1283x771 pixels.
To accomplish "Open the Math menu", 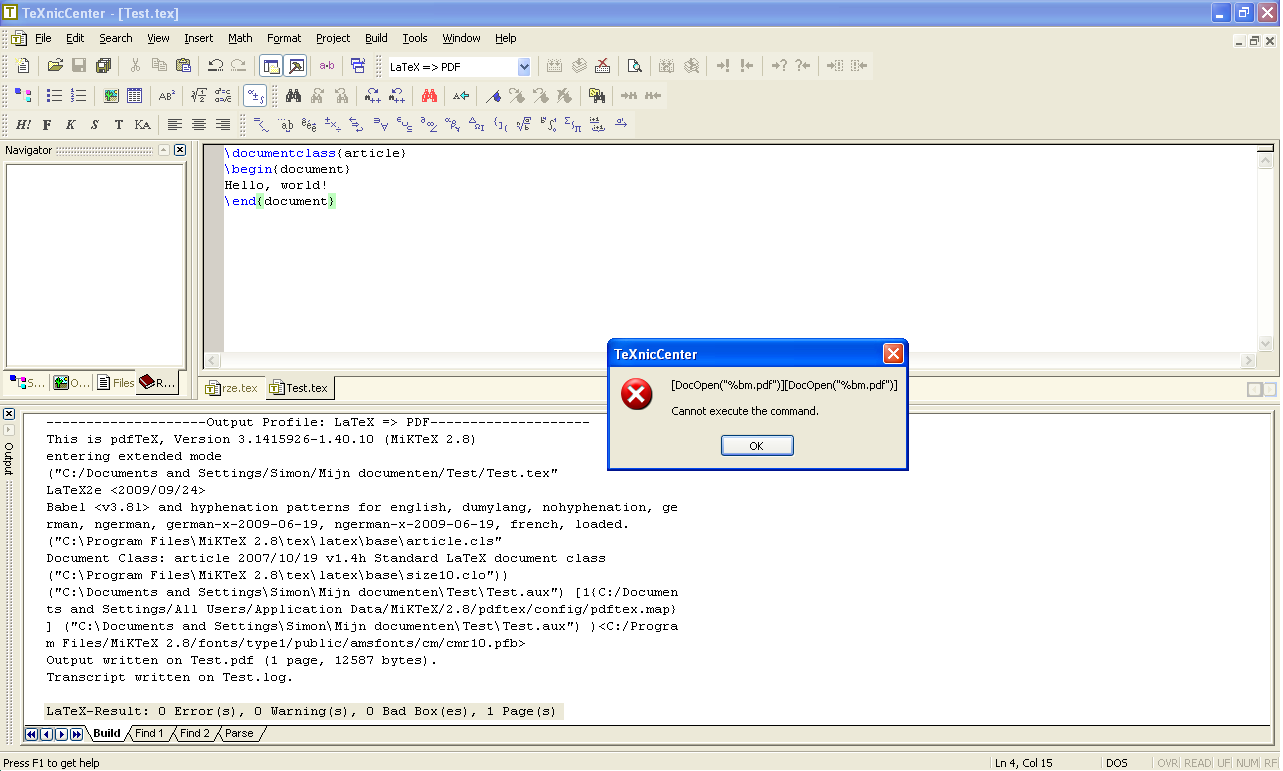I will (x=240, y=38).
